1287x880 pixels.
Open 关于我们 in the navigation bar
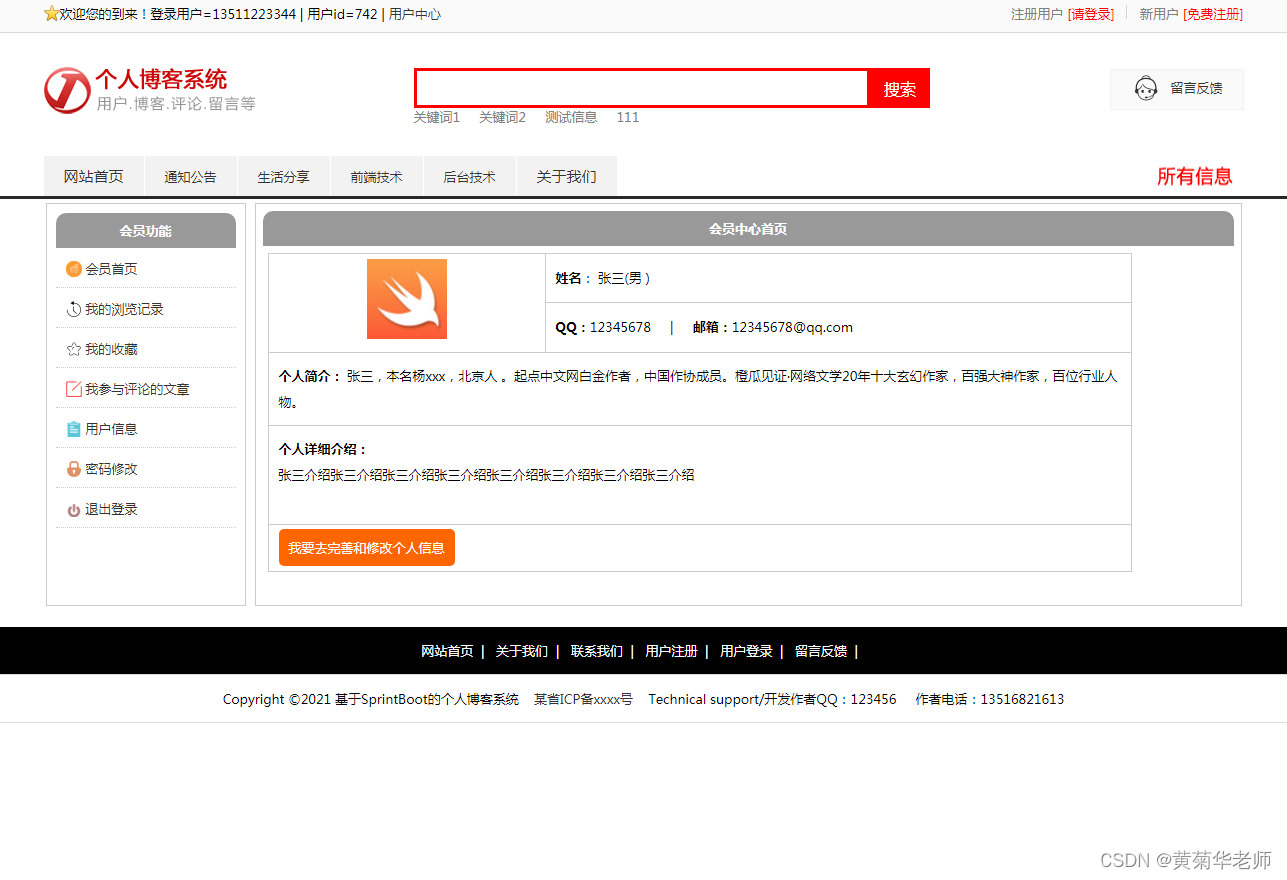point(566,175)
